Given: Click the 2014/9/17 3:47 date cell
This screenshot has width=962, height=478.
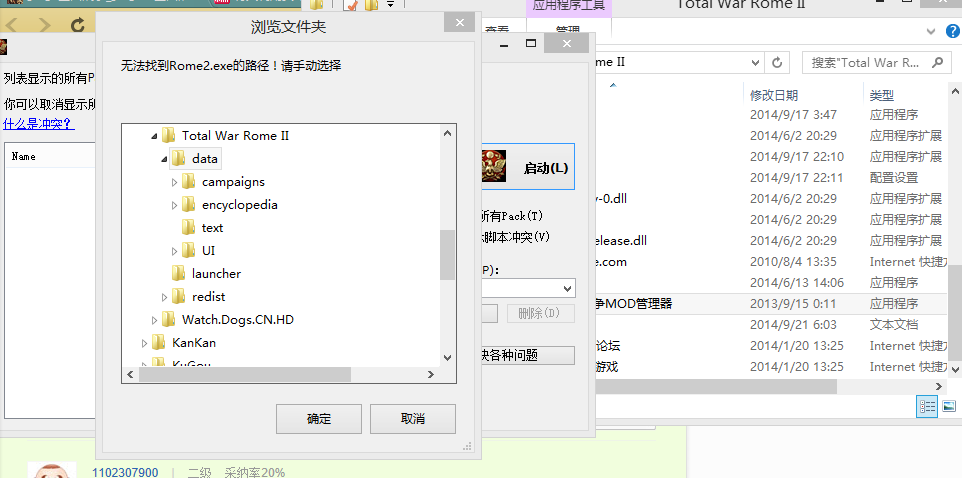Looking at the screenshot, I should pyautogui.click(x=793, y=115).
